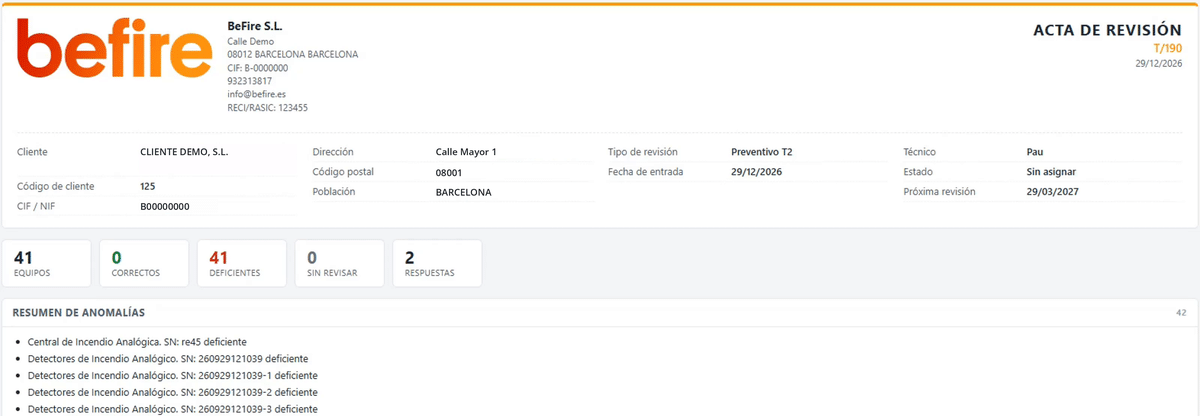This screenshot has width=1200, height=416.
Task: Click anomaly Central de Incendio Analógica re45
Action: coord(137,342)
